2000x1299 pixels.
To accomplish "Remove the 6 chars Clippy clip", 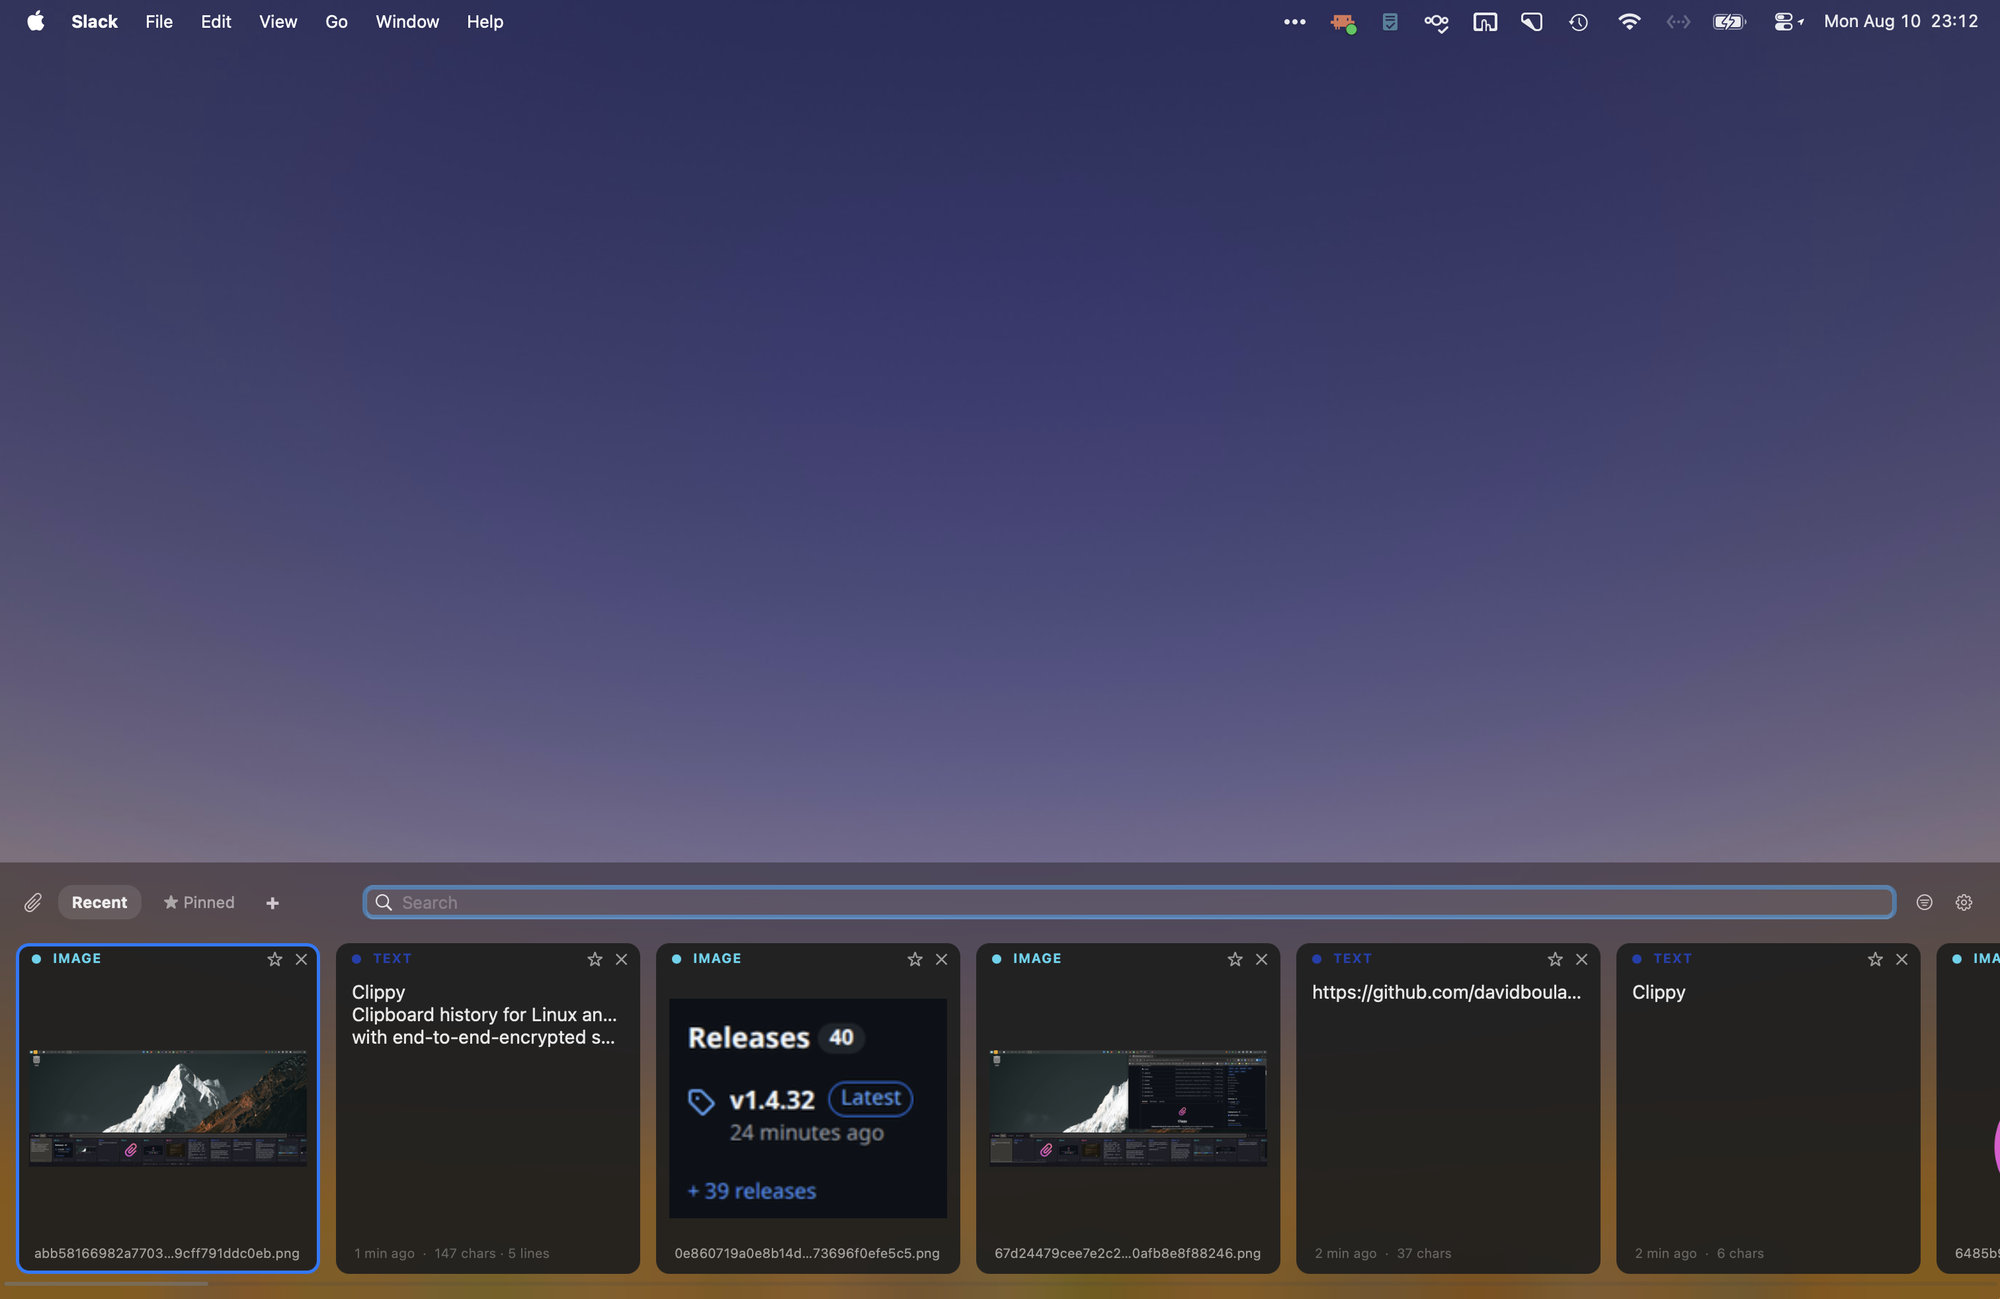I will [x=1901, y=959].
